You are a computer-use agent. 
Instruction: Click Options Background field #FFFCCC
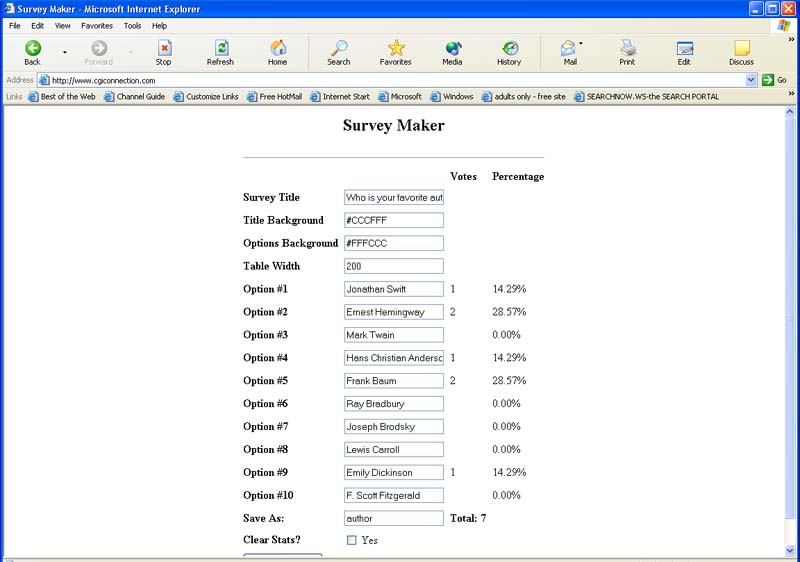tap(394, 243)
